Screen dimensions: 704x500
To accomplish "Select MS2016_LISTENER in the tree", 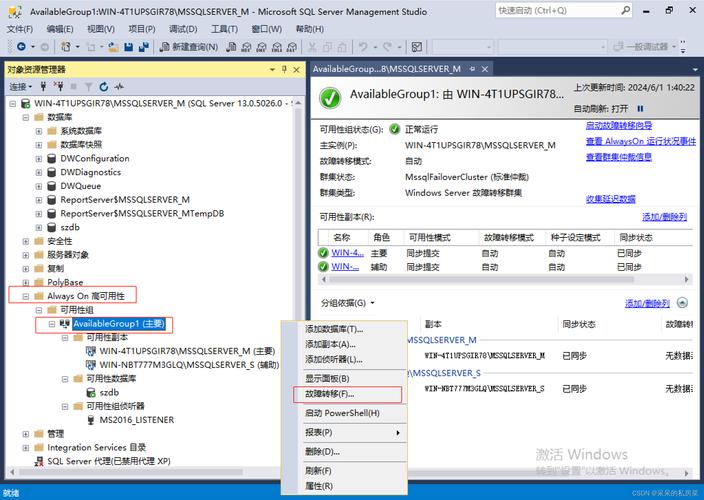I will (x=136, y=420).
